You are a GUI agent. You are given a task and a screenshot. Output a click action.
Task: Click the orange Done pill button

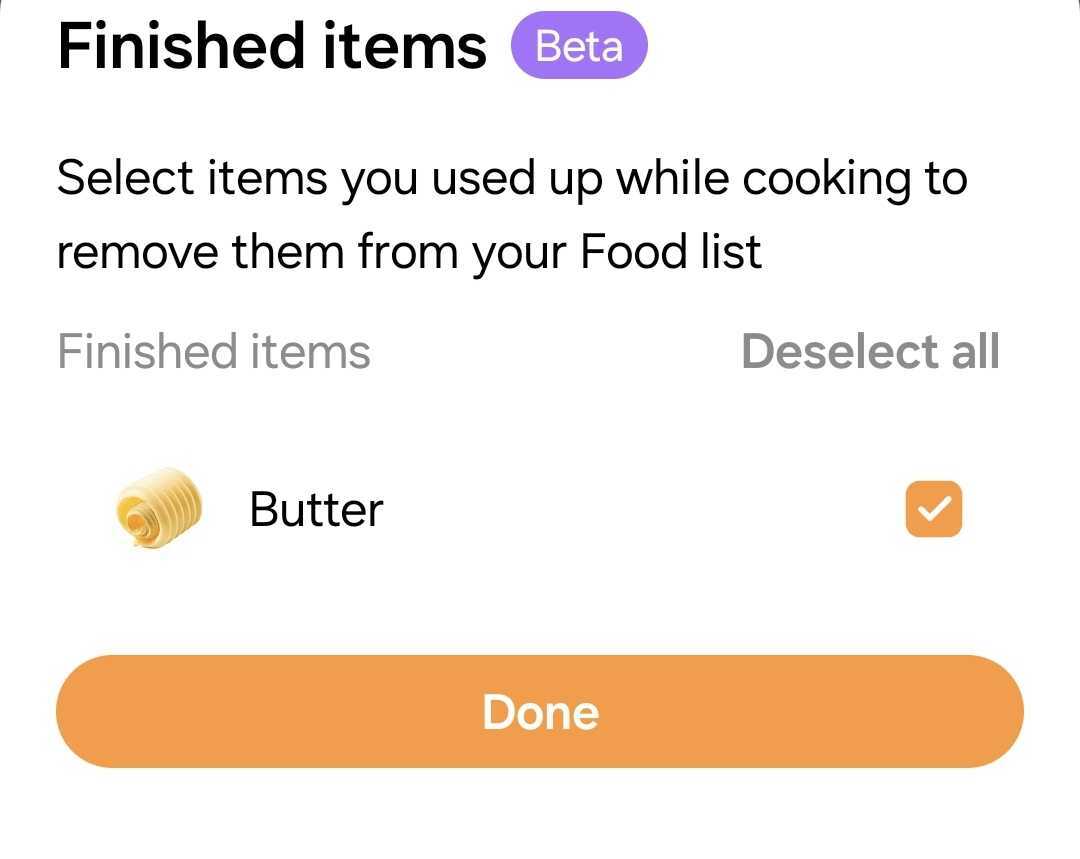pos(539,712)
